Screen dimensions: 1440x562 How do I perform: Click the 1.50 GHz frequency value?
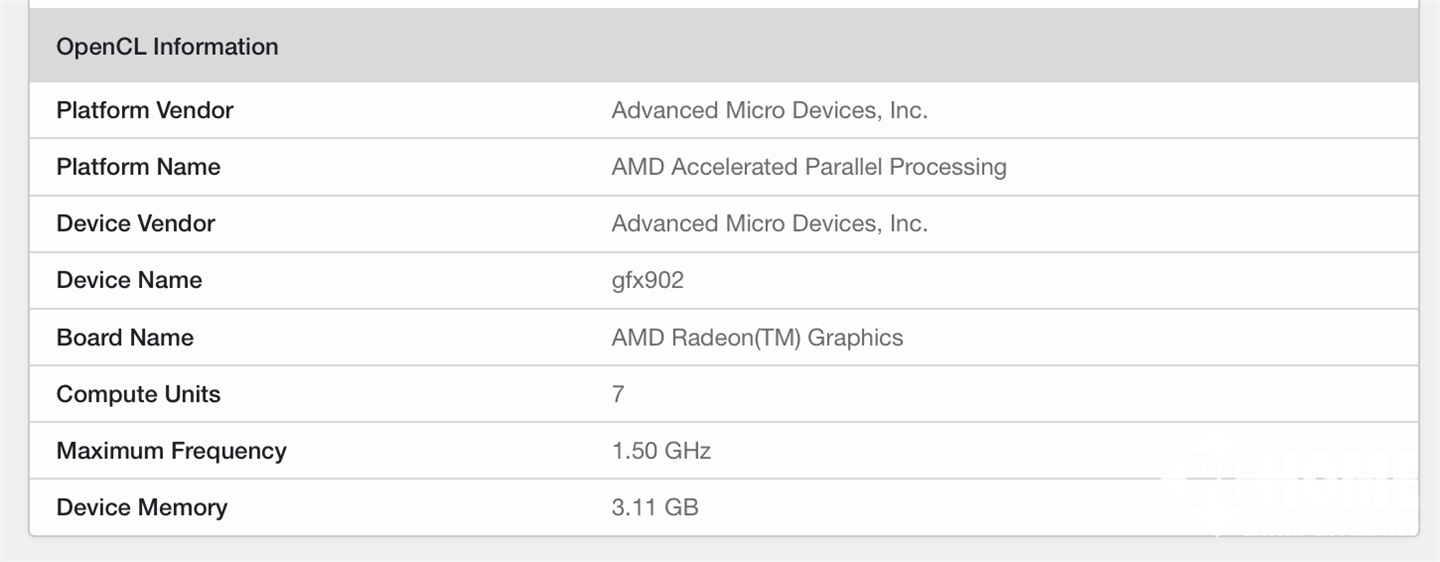click(x=661, y=451)
